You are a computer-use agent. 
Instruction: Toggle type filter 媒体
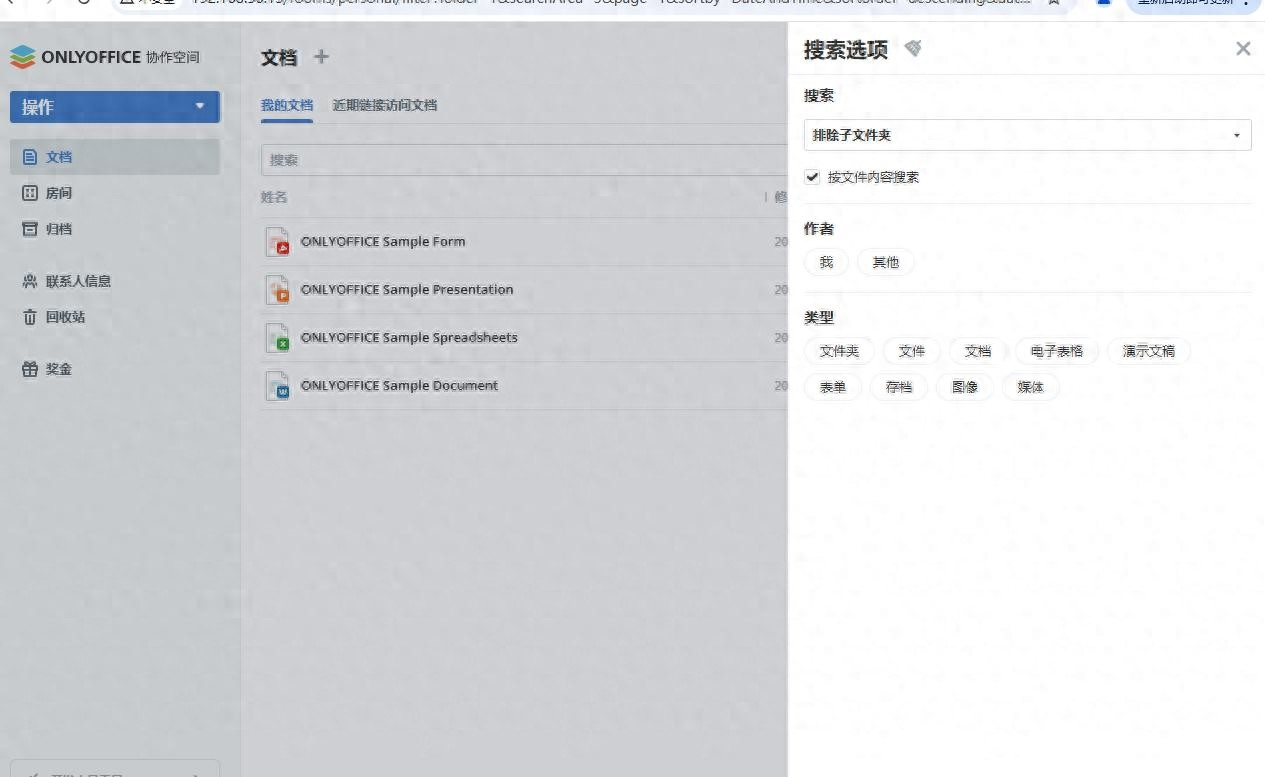coord(1031,387)
